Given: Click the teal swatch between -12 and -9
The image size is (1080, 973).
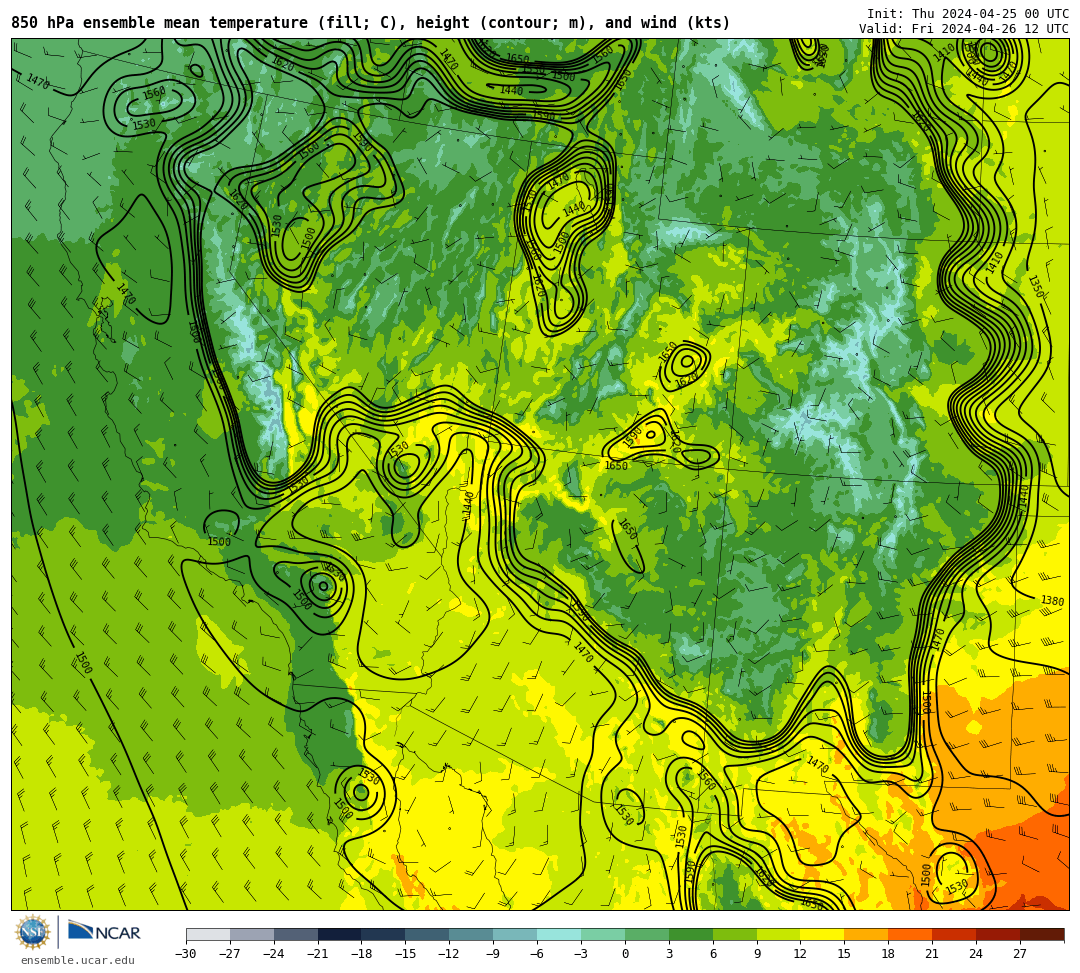Looking at the screenshot, I should click(472, 934).
